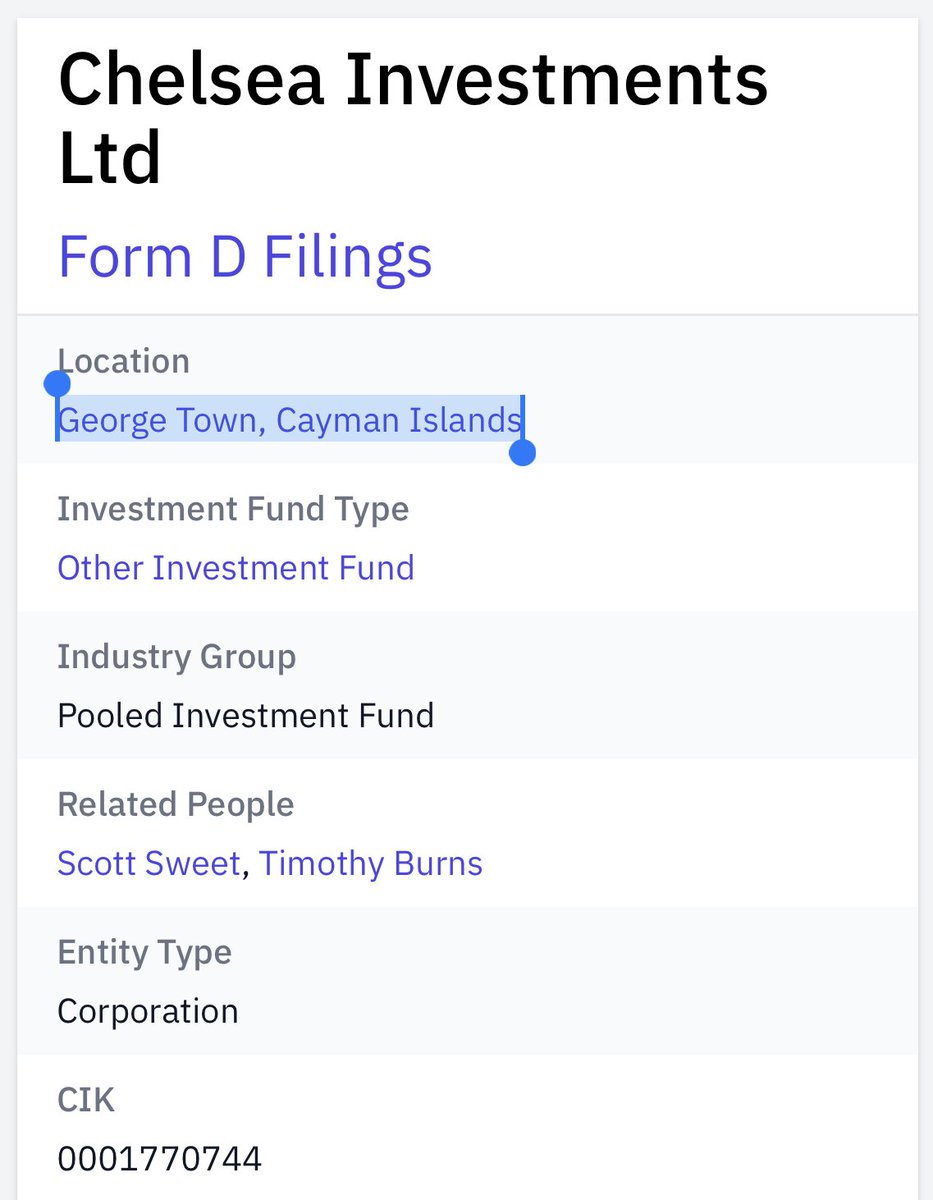Select the 'Pooled Investment Fund' value text
The width and height of the screenshot is (933, 1200).
(x=245, y=716)
